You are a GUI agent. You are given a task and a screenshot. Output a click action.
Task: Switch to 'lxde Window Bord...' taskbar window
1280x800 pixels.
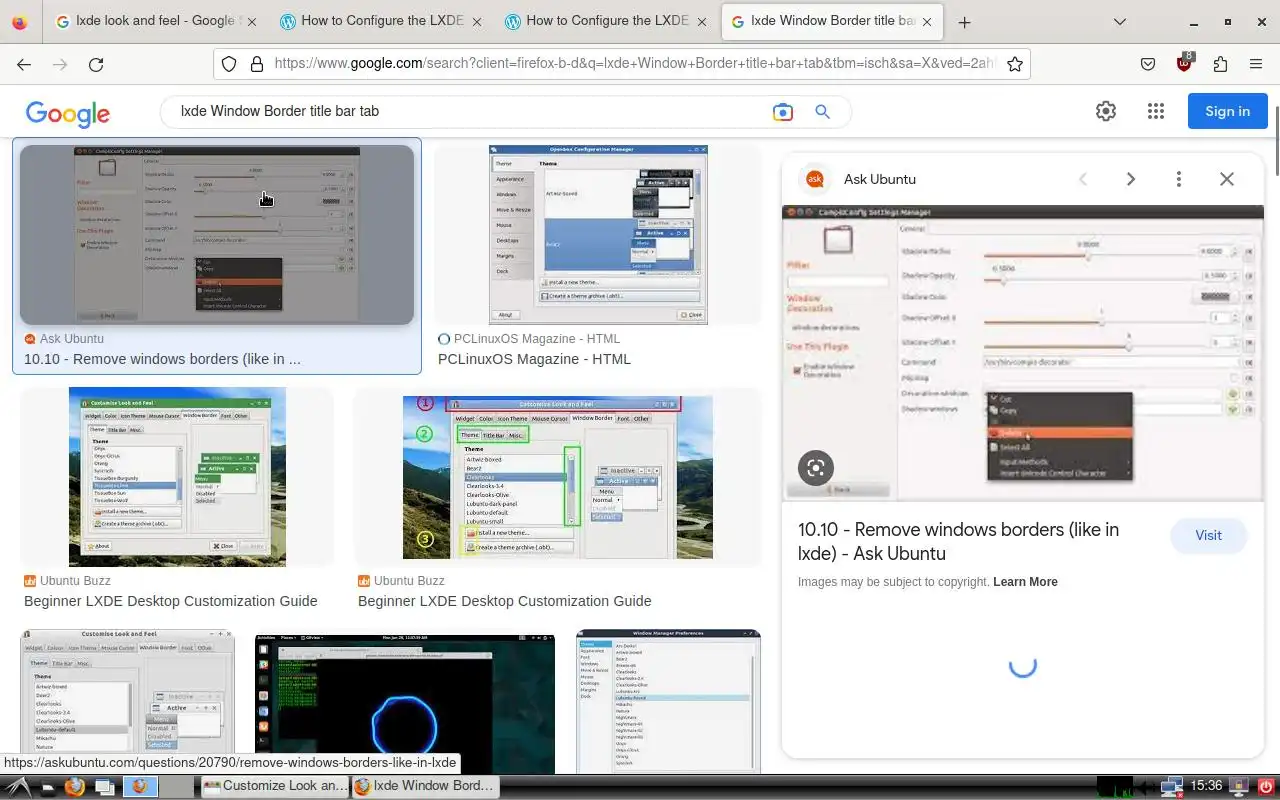[425, 787]
